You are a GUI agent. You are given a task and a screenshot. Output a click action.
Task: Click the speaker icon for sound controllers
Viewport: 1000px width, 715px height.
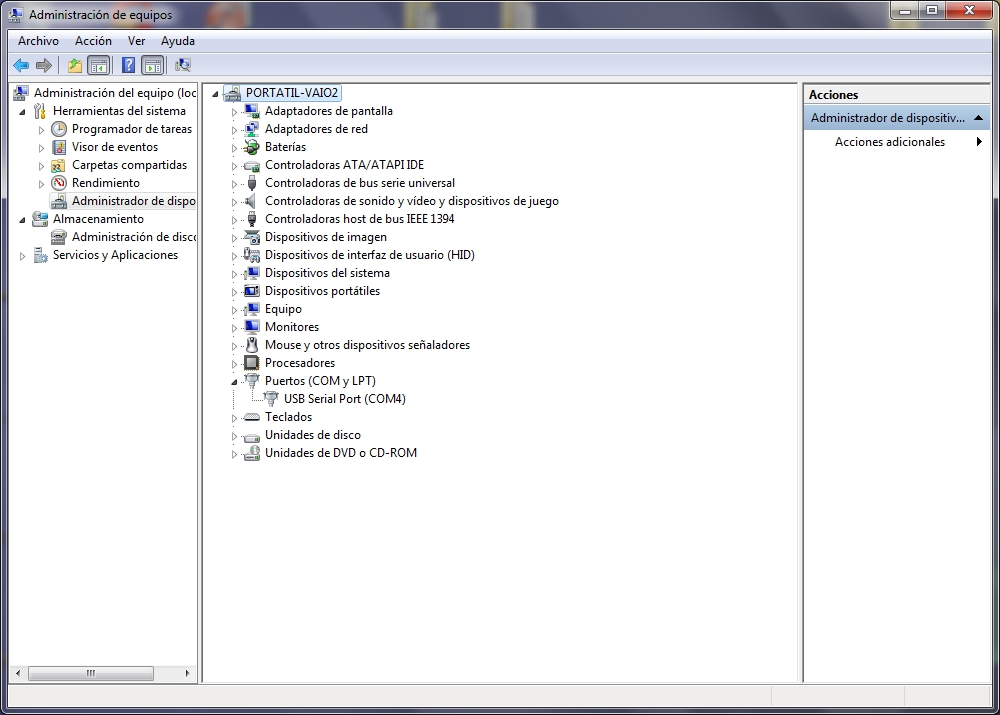point(253,201)
